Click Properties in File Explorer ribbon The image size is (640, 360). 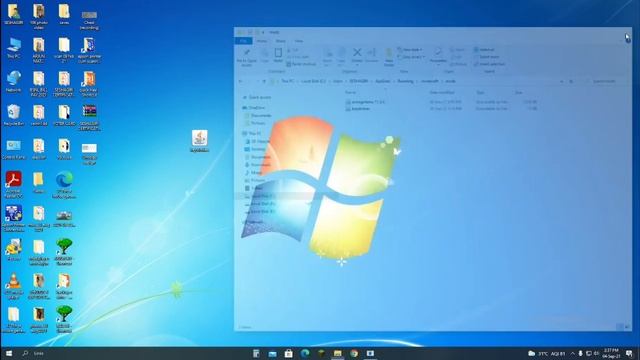[438, 56]
